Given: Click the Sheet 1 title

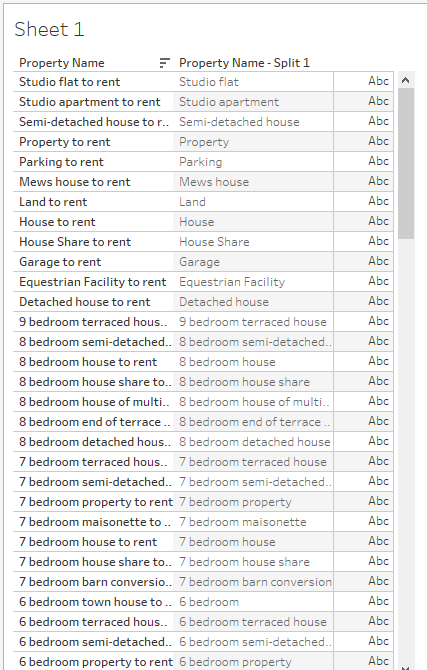Looking at the screenshot, I should 49,29.
